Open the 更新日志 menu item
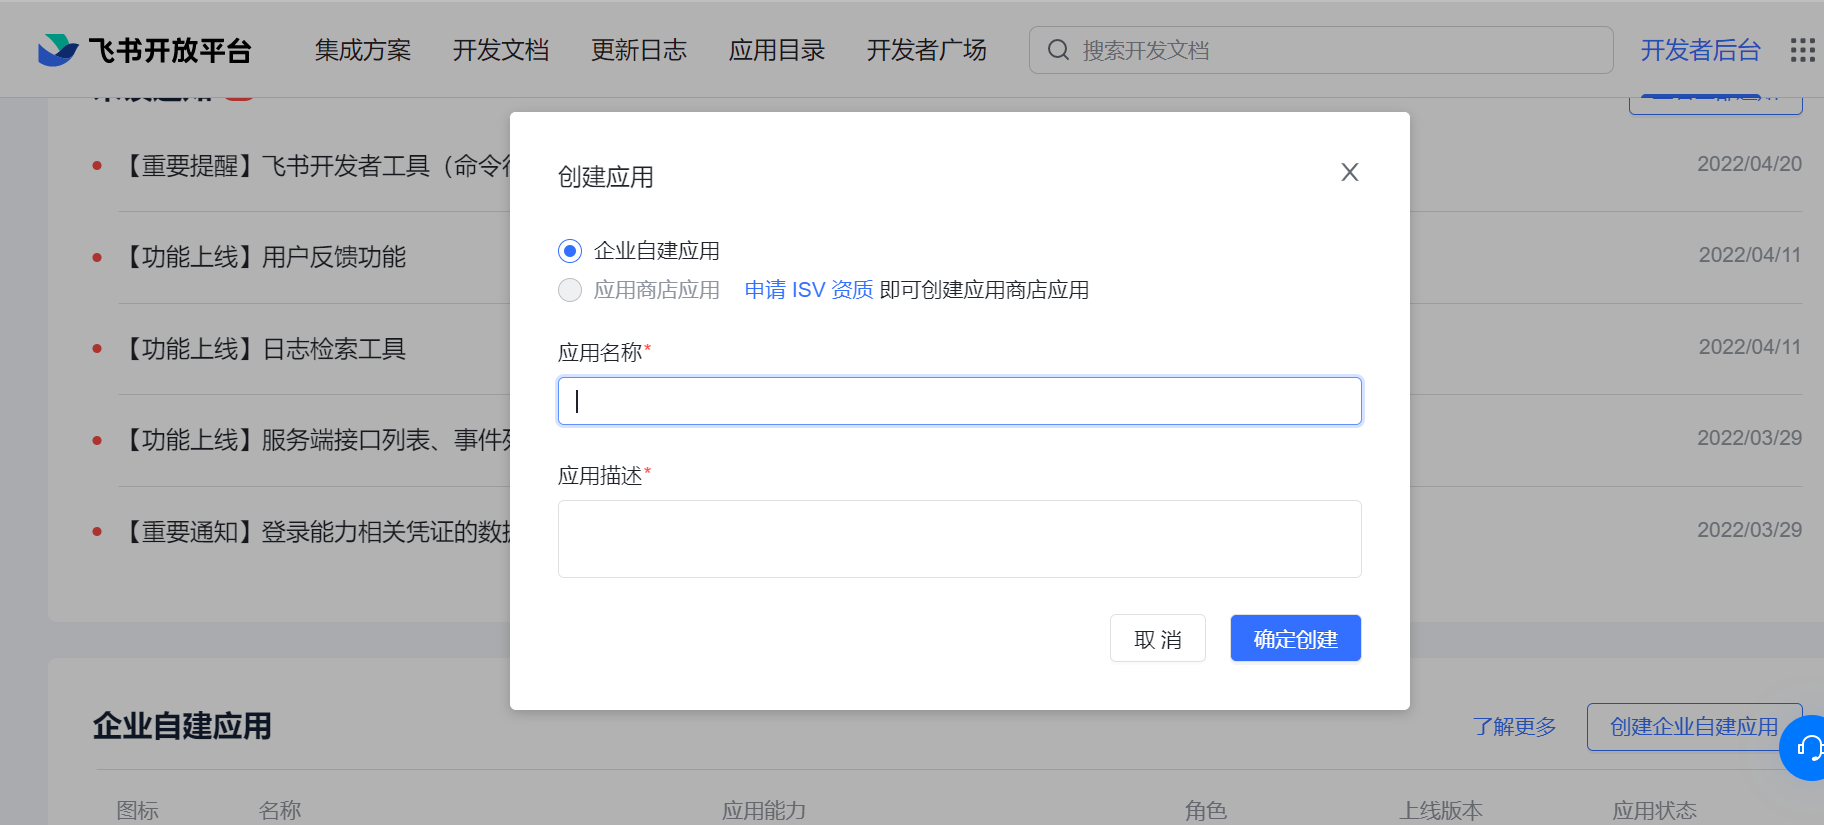The image size is (1824, 825). click(639, 50)
